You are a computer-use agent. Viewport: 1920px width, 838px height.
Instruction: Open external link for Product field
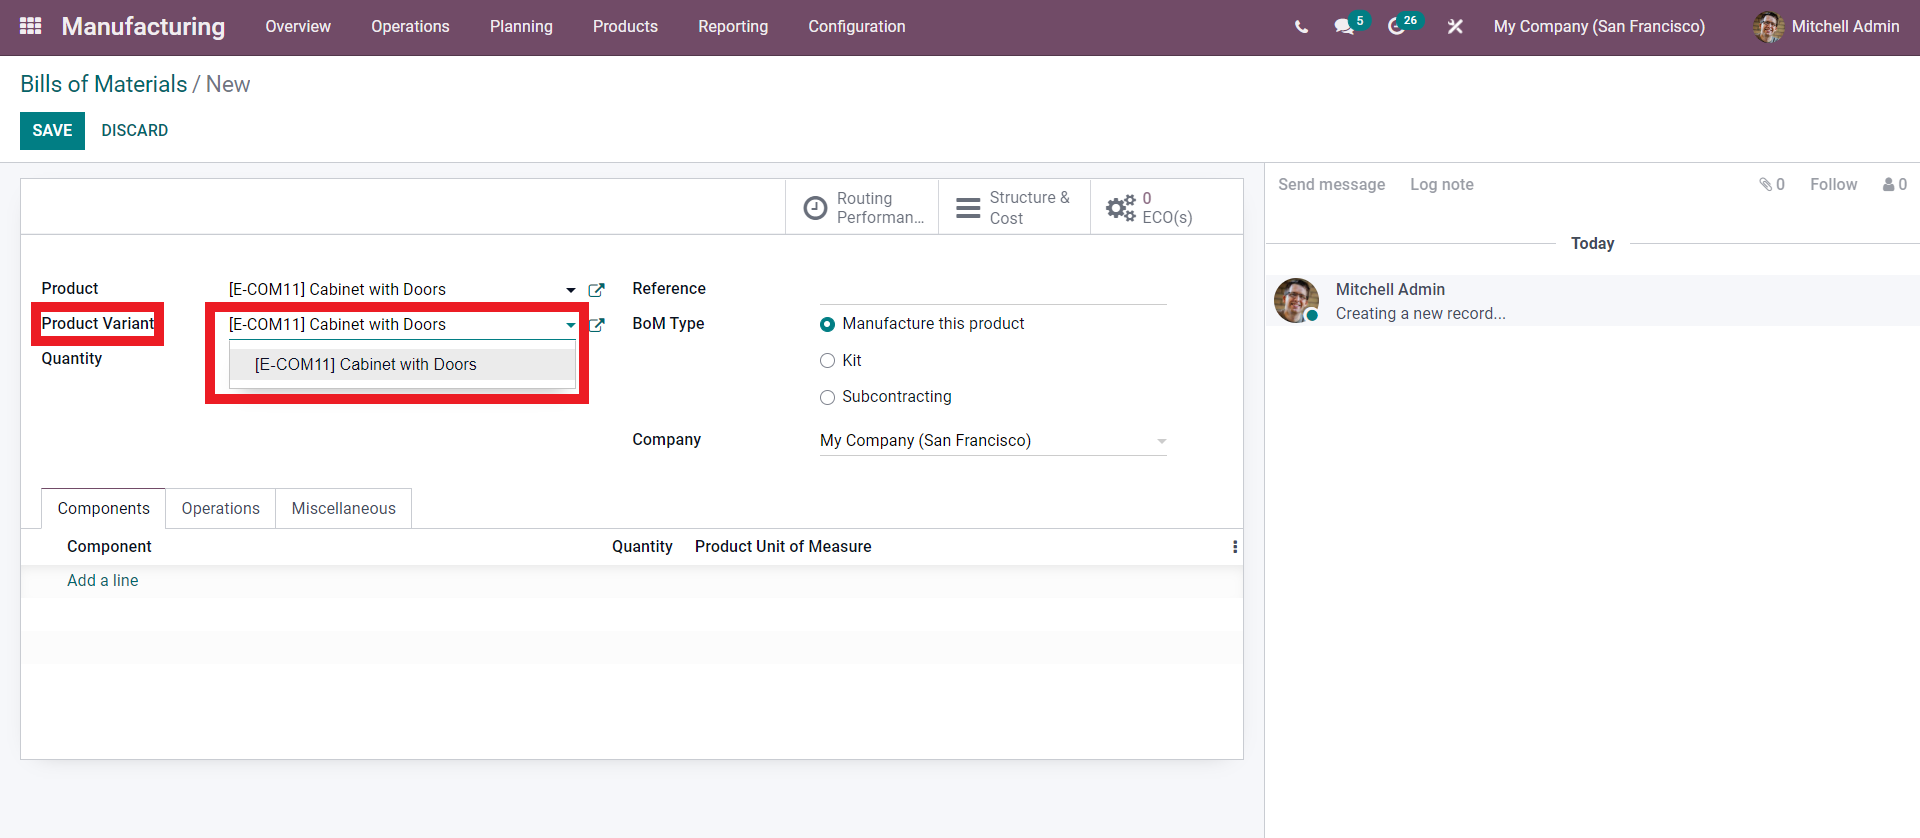(597, 290)
